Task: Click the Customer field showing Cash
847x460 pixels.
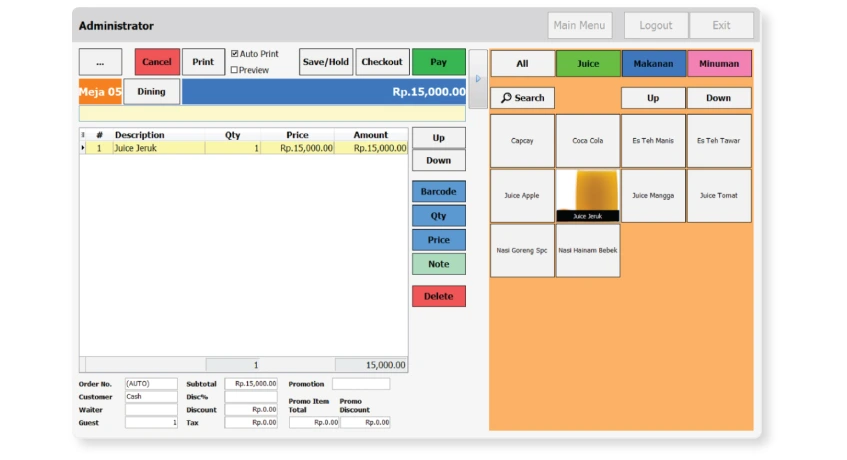Action: coord(151,397)
